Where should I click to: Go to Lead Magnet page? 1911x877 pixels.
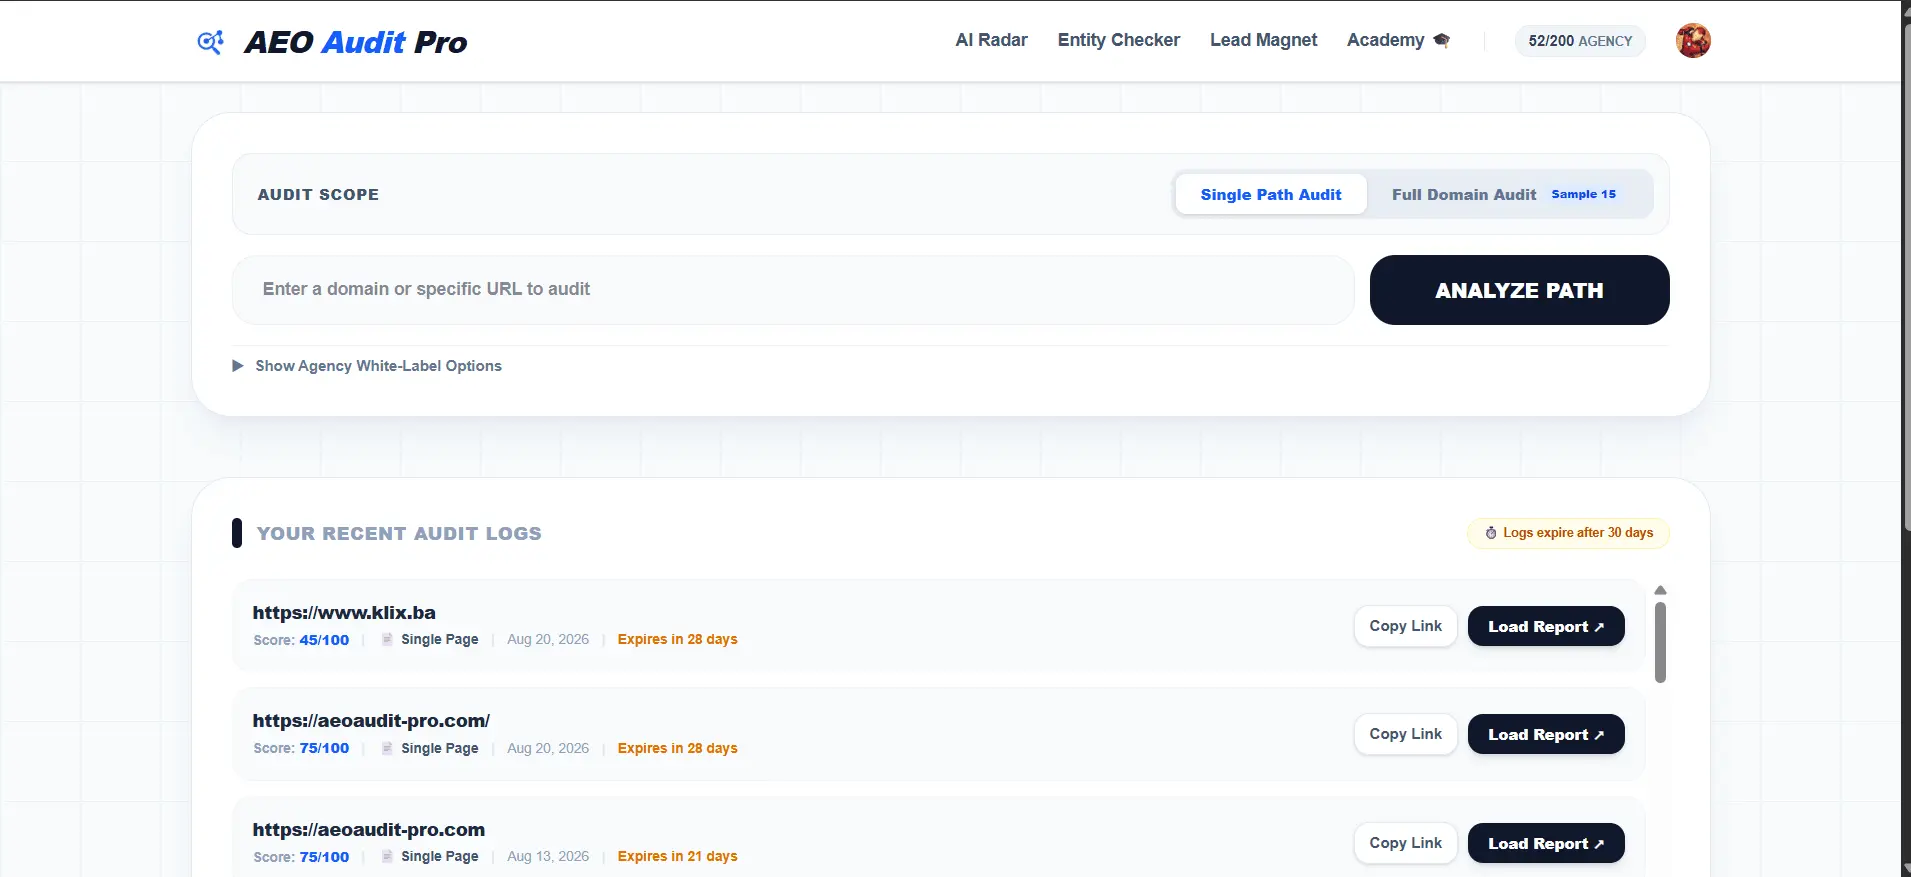tap(1263, 40)
